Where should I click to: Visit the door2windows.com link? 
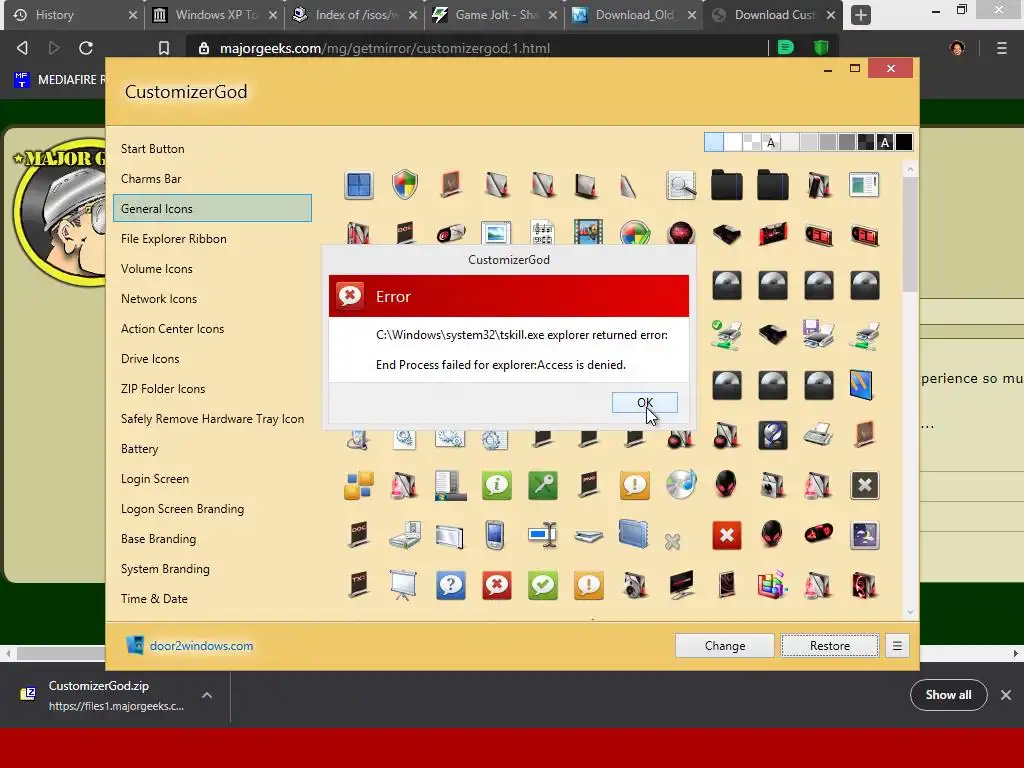(201, 646)
